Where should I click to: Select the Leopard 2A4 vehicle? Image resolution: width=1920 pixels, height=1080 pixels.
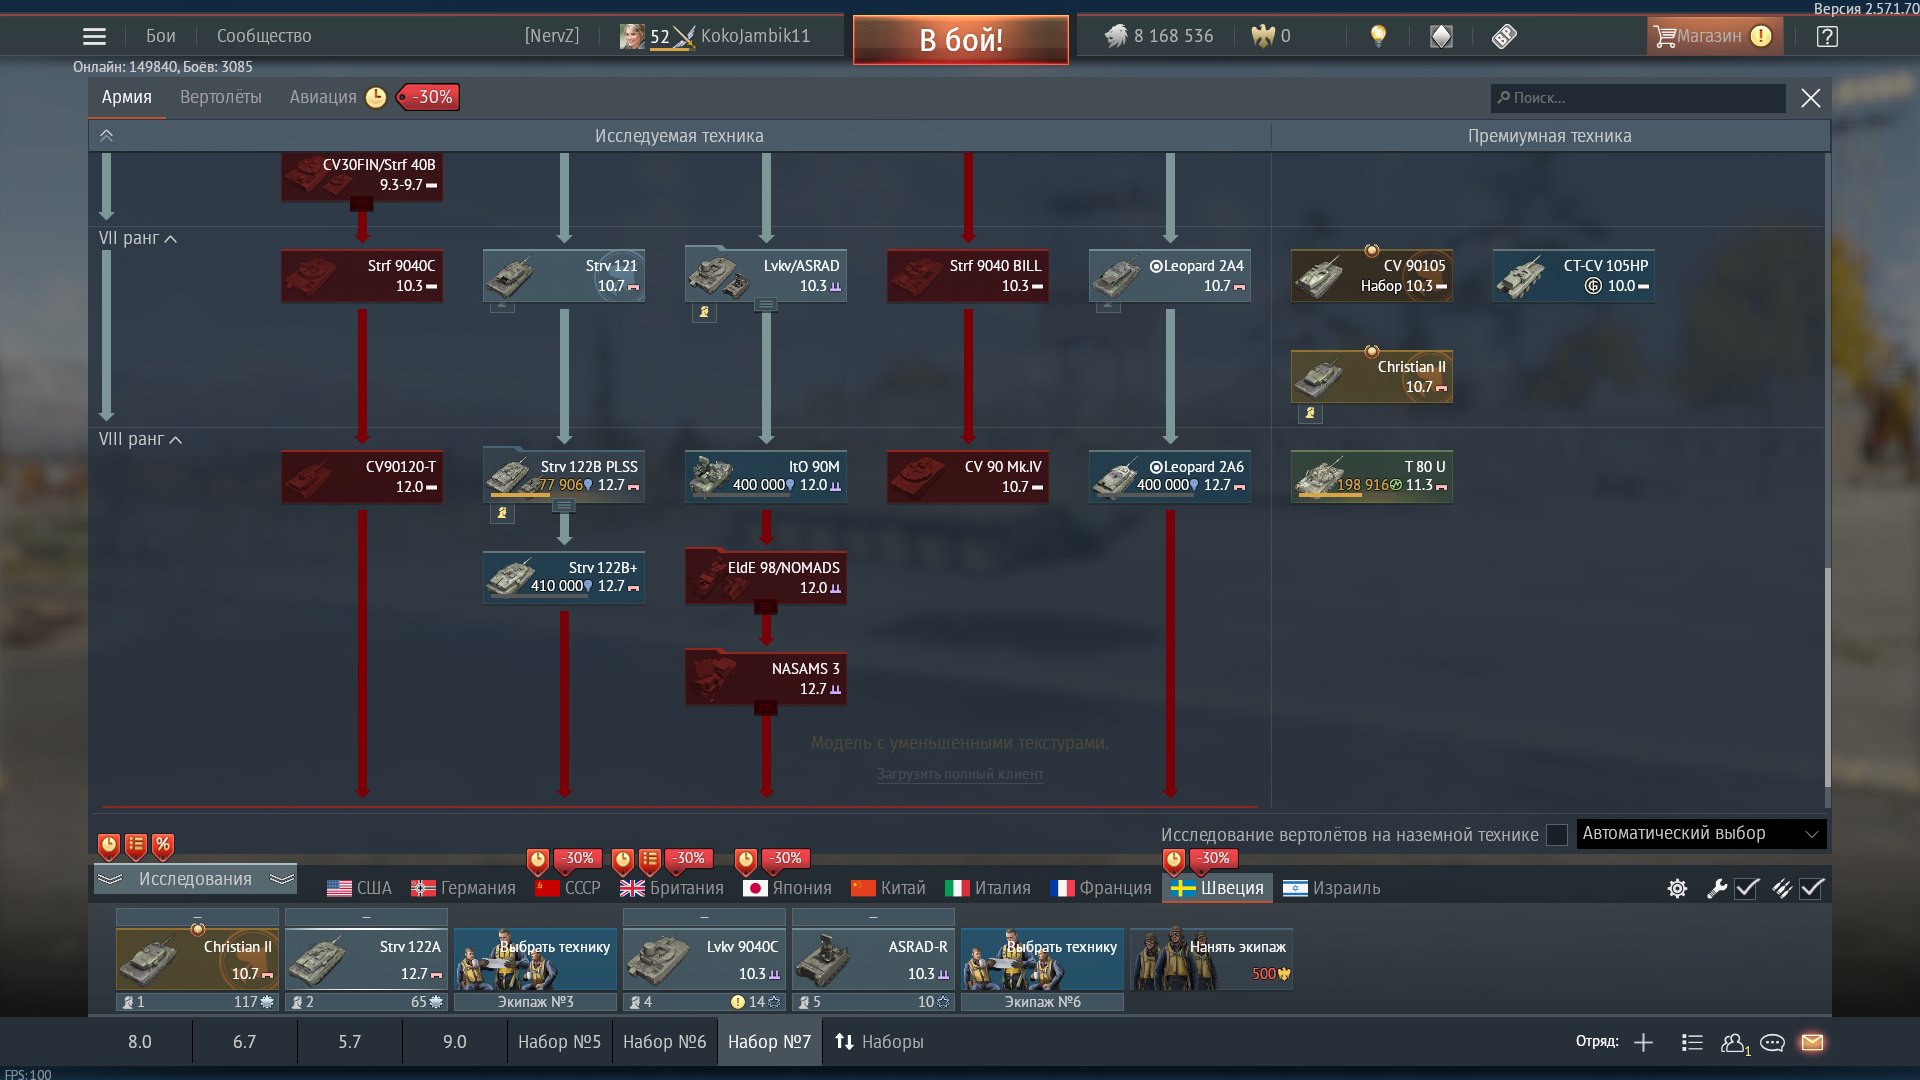tap(1170, 275)
